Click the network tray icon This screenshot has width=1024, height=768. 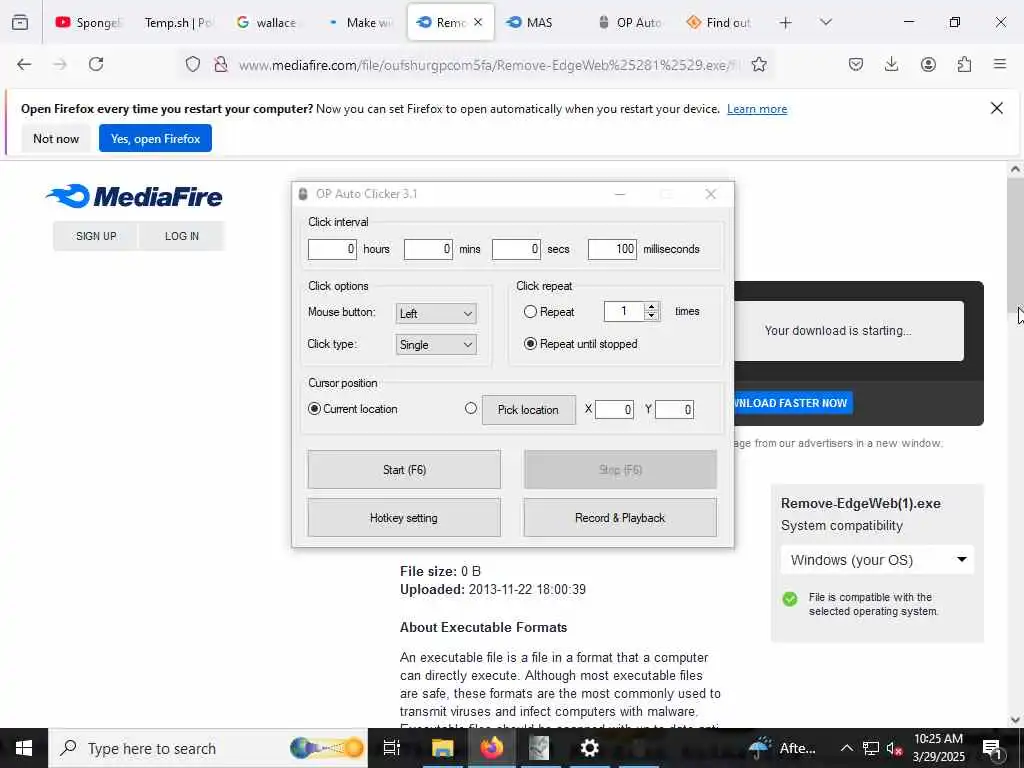point(871,748)
